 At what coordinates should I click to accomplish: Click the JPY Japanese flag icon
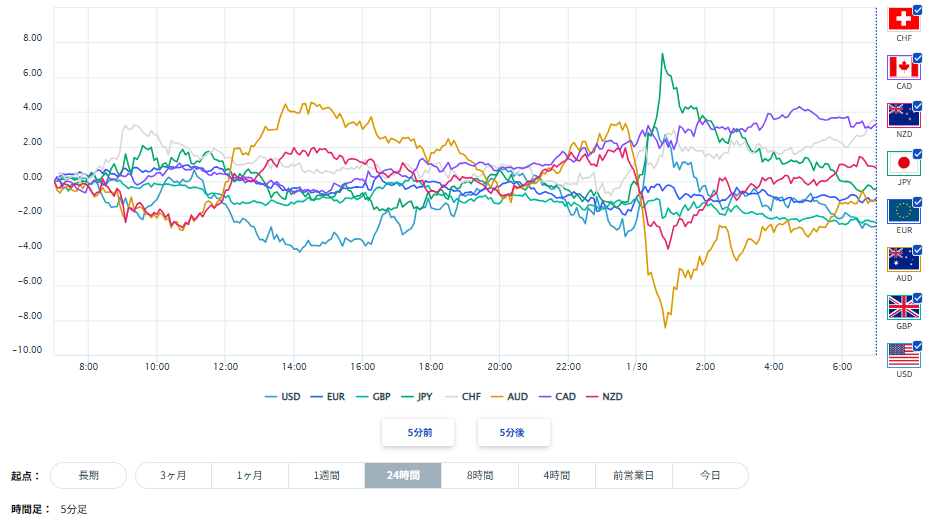[902, 163]
